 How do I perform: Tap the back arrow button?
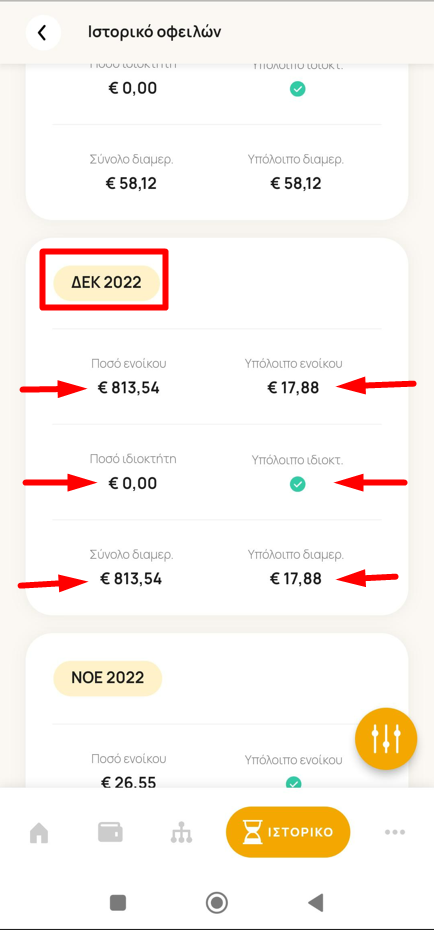click(43, 33)
